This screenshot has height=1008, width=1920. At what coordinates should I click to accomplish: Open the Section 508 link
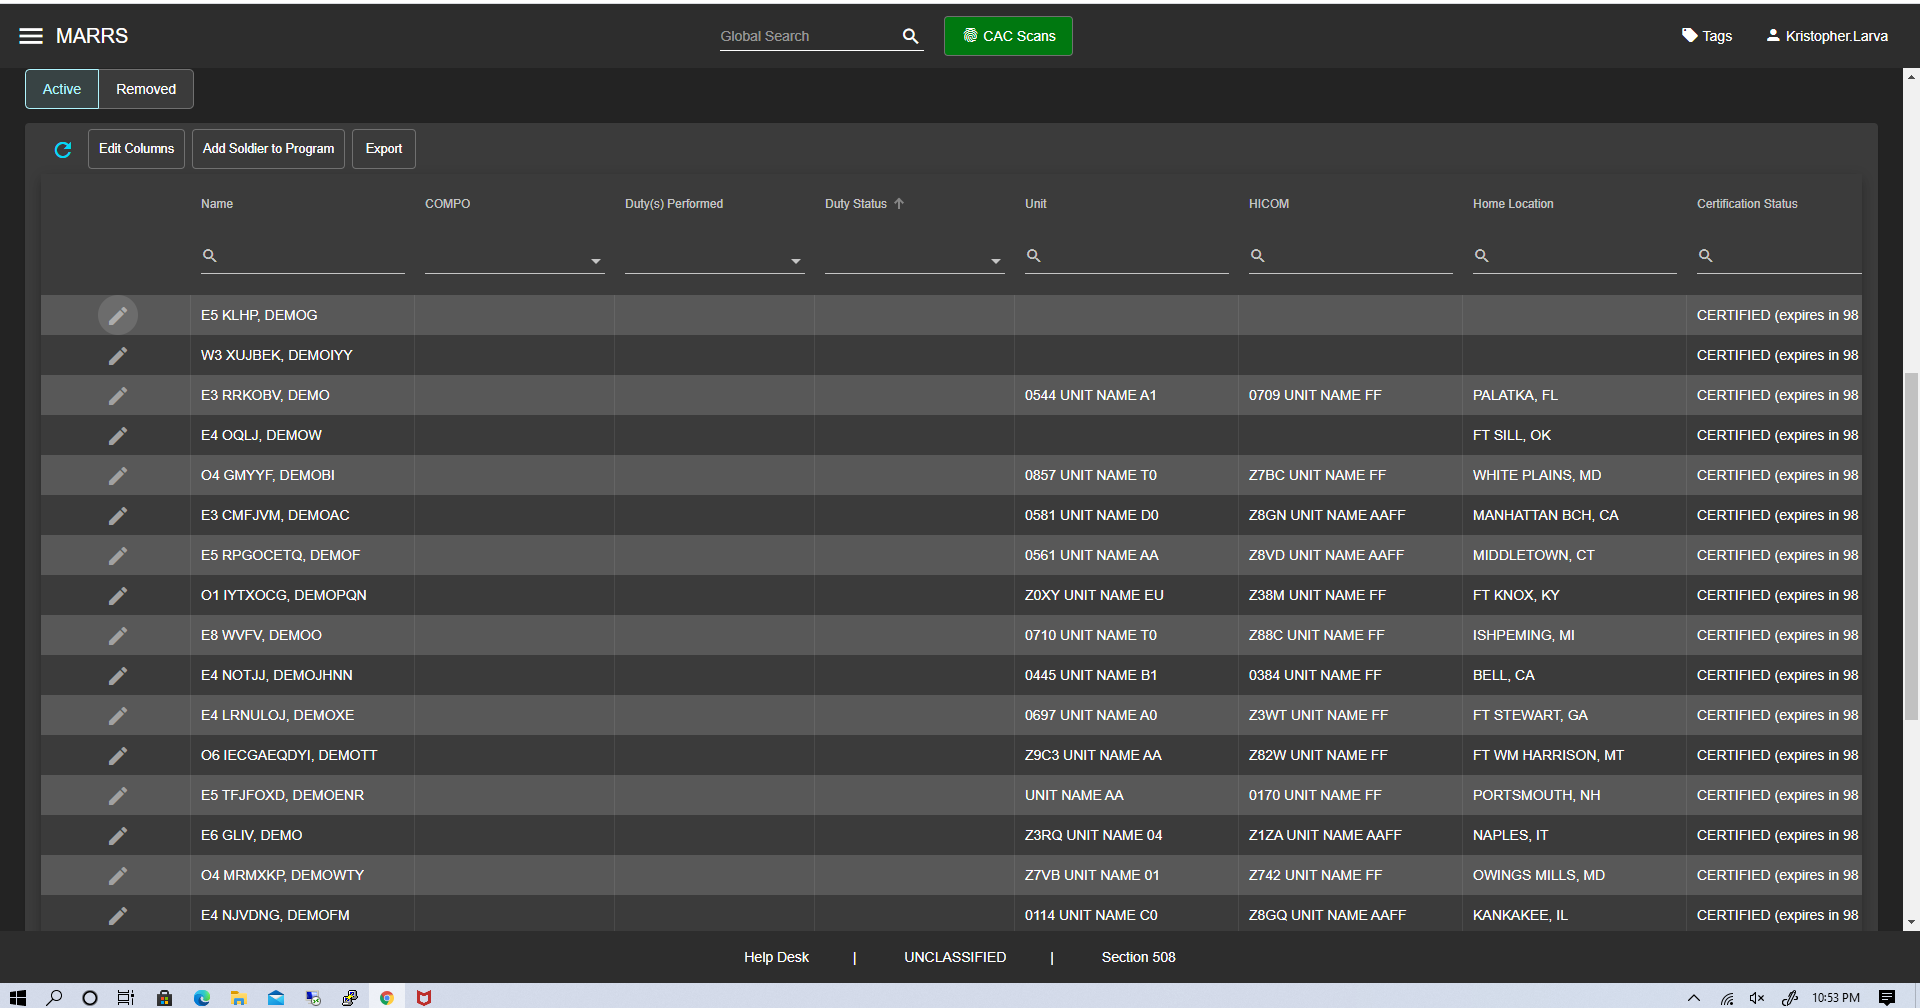(1138, 957)
